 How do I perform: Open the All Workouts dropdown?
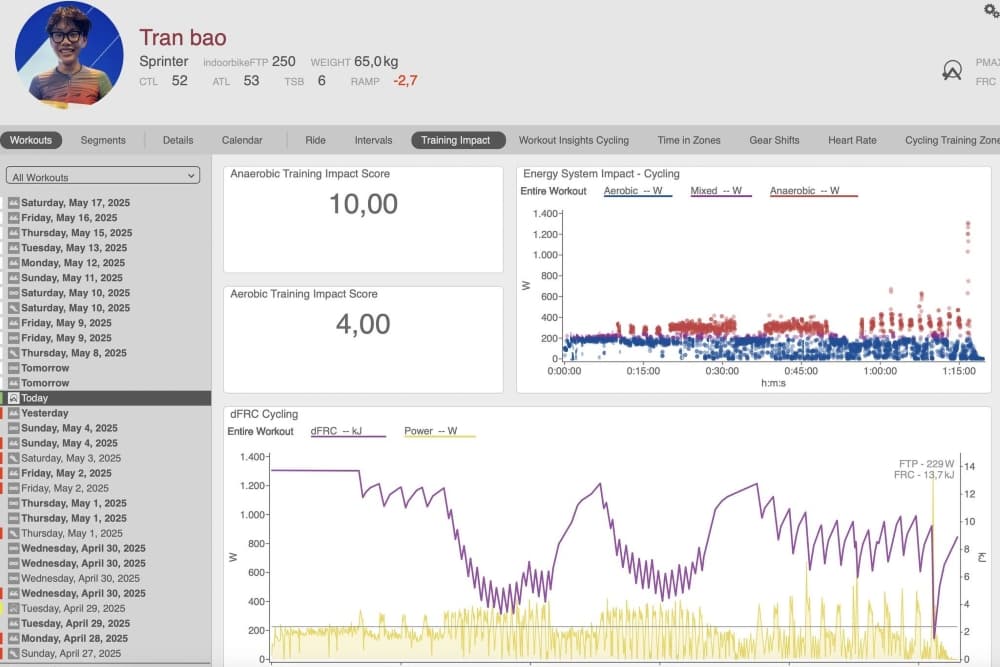103,177
